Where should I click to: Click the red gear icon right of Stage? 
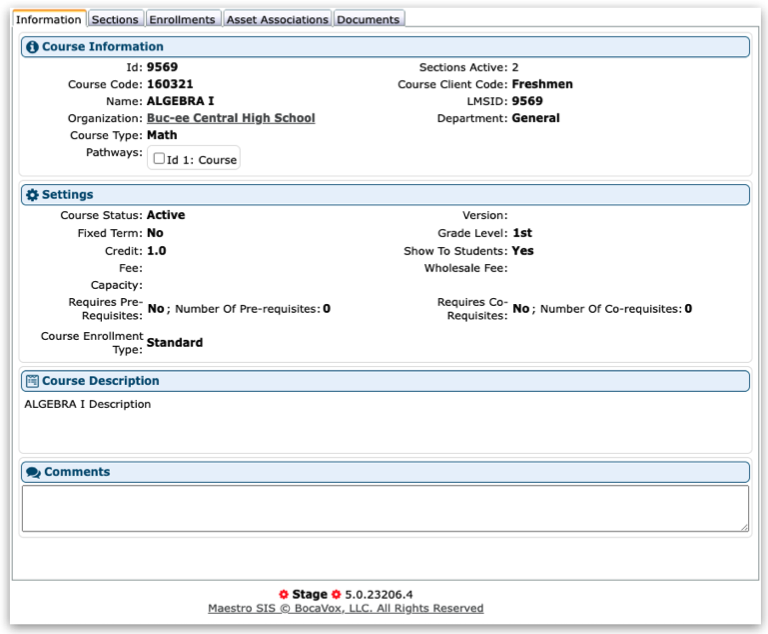pyautogui.click(x=336, y=594)
